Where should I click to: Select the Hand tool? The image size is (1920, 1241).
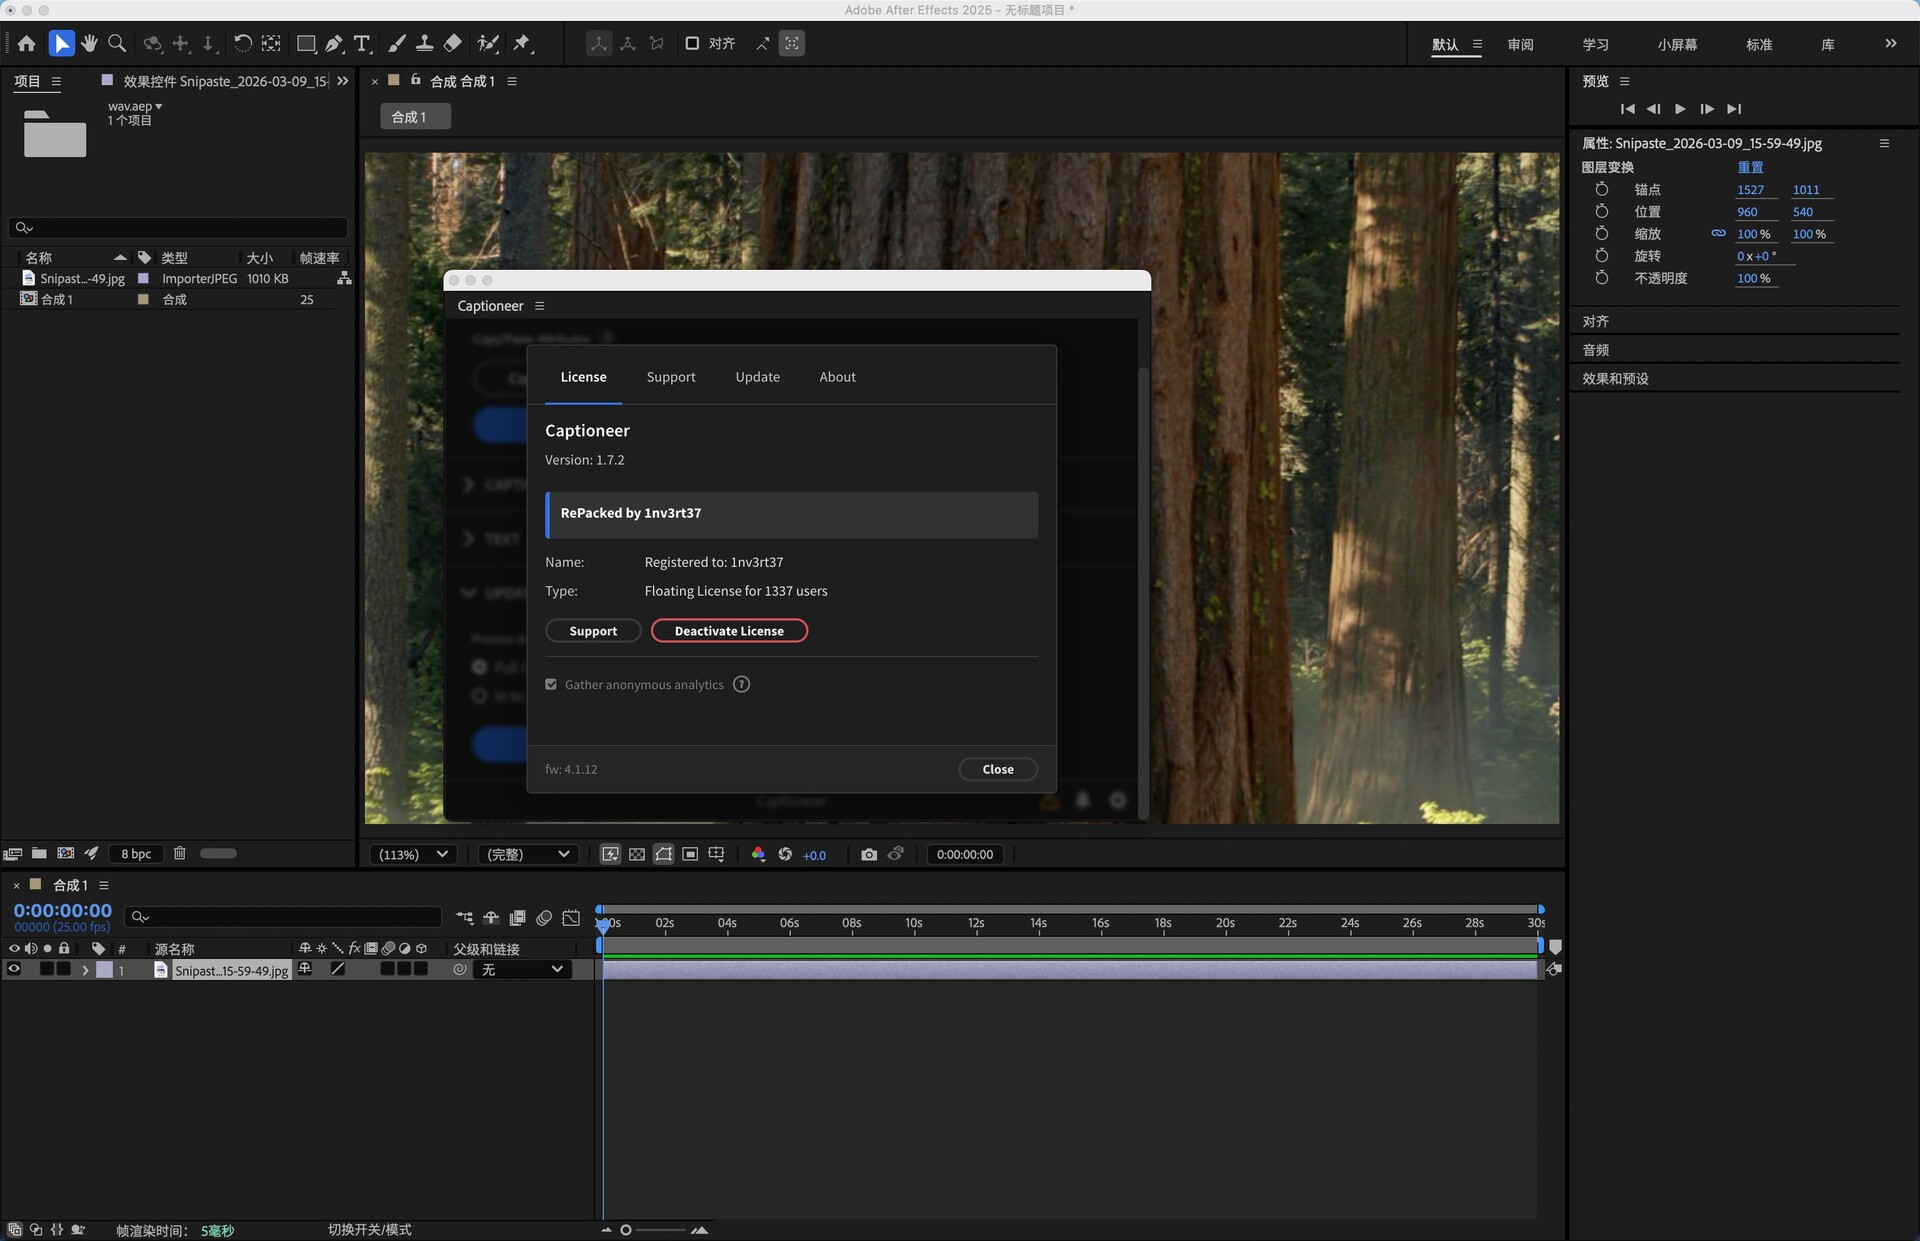point(89,43)
